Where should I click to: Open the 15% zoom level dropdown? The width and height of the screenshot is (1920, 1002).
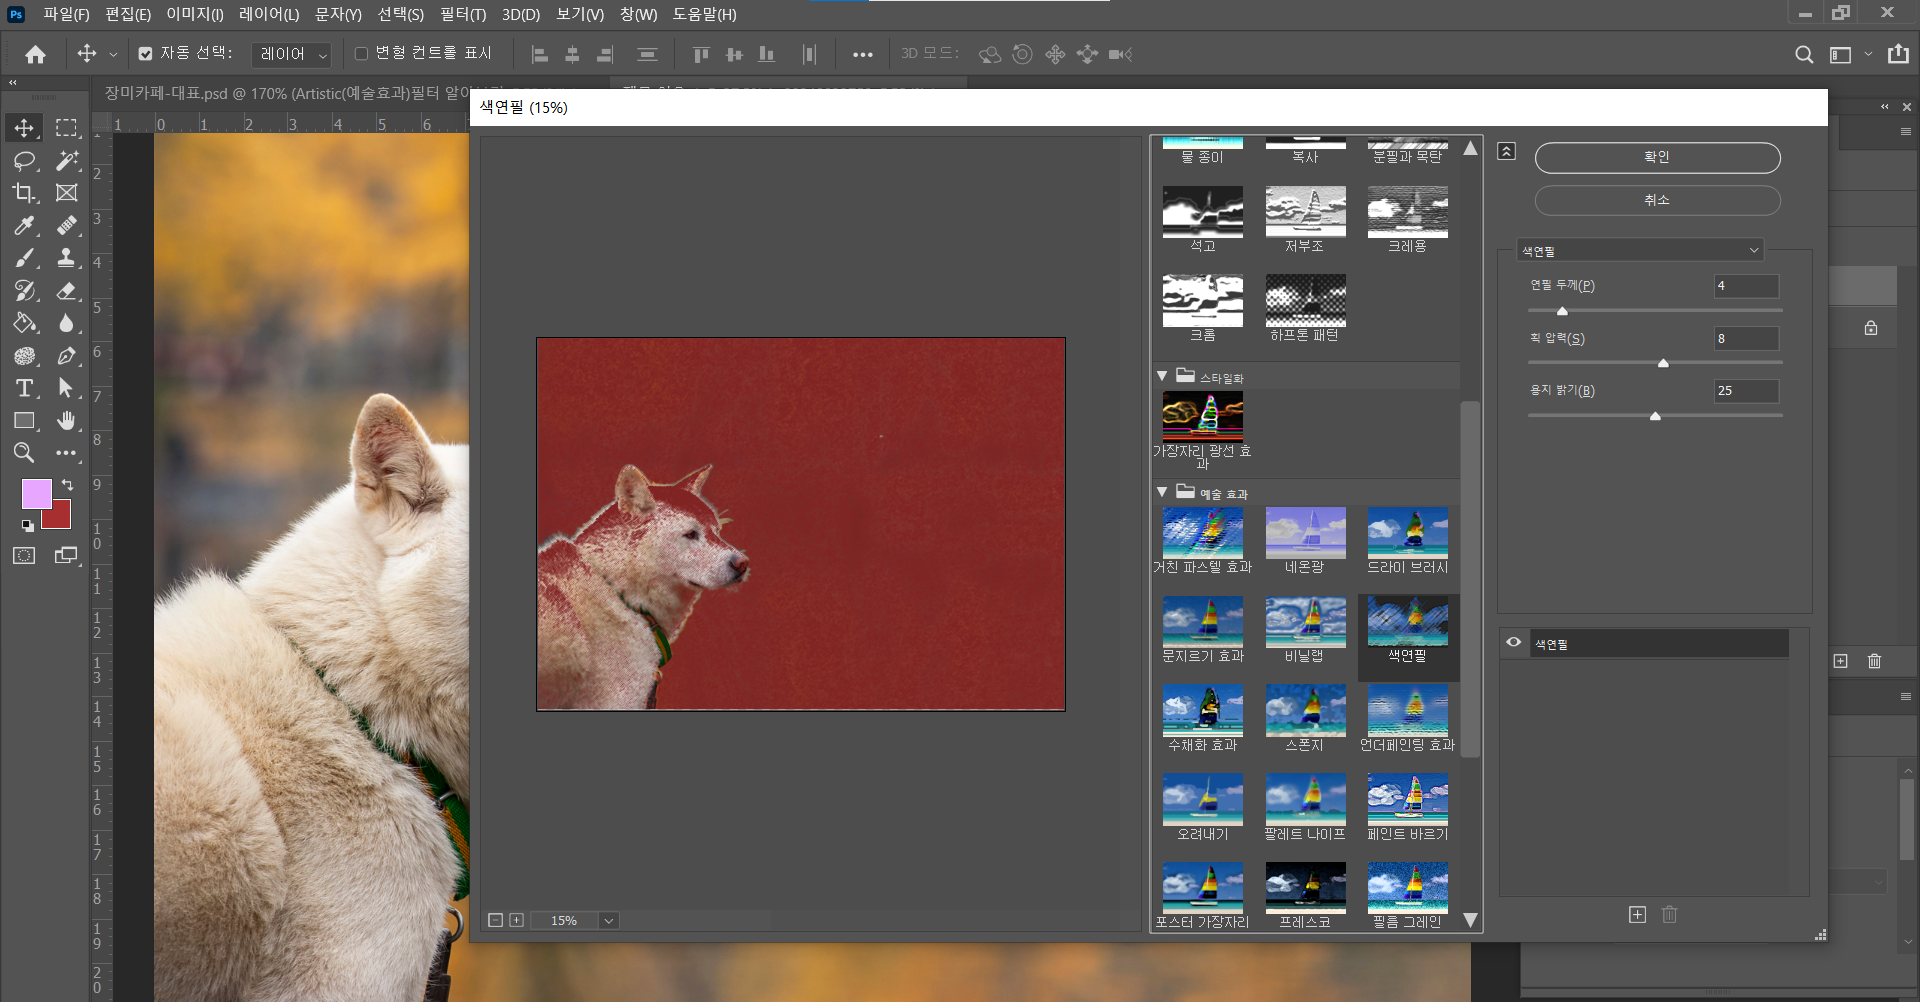coord(608,920)
